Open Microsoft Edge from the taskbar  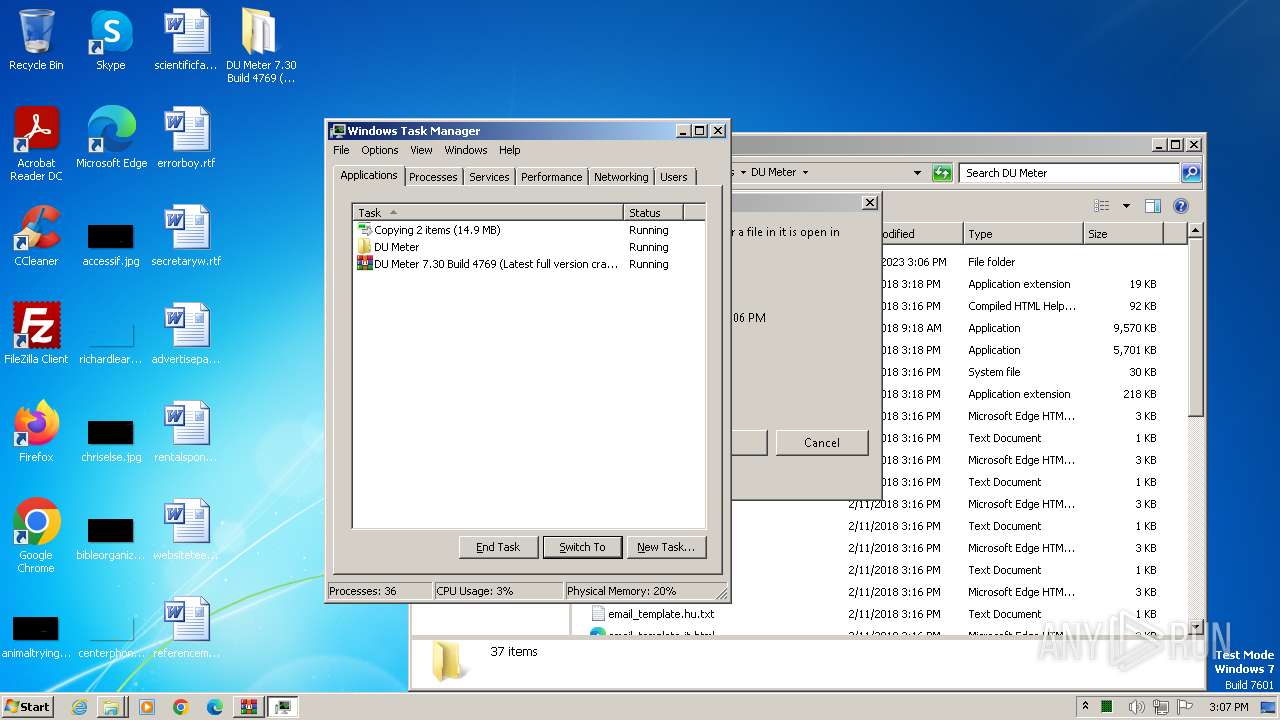(214, 707)
